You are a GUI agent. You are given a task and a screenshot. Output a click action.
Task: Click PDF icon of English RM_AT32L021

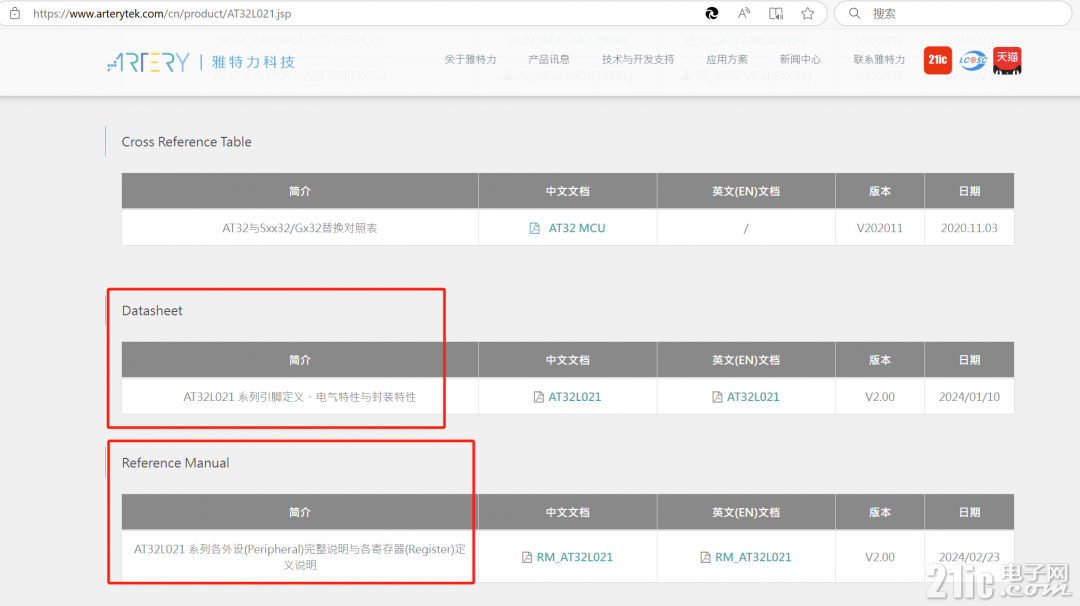click(x=705, y=557)
